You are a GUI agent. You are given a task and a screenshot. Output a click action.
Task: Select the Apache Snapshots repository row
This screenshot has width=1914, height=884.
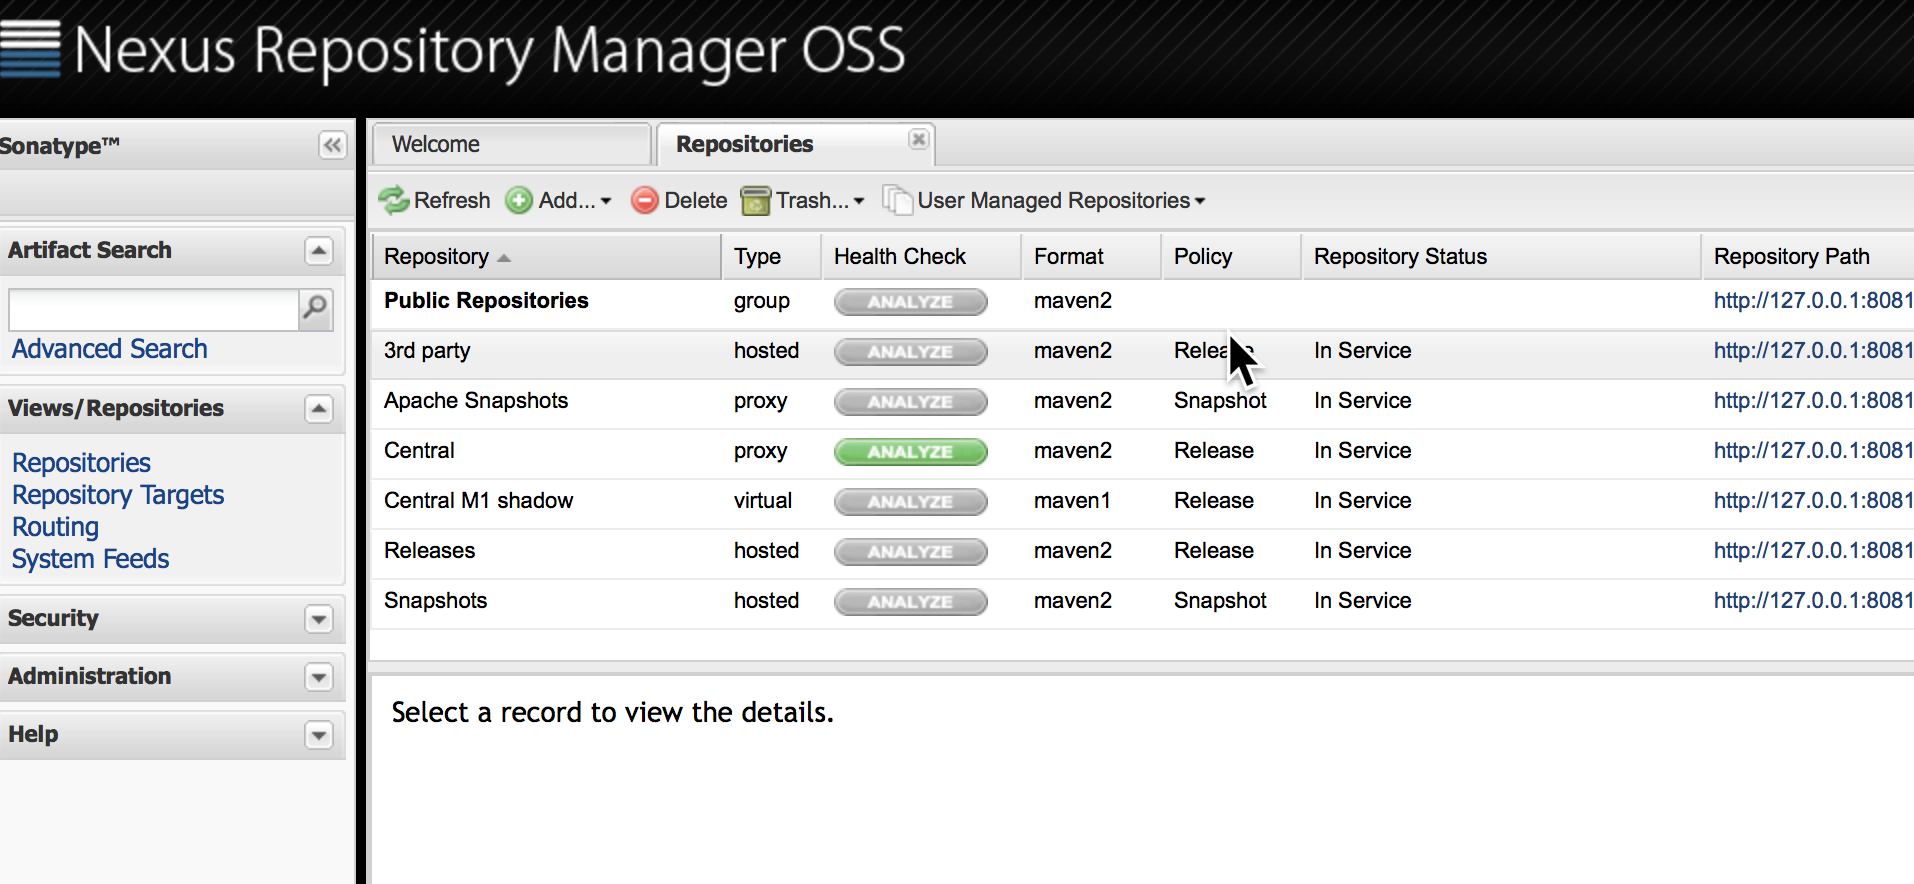[x=476, y=401]
